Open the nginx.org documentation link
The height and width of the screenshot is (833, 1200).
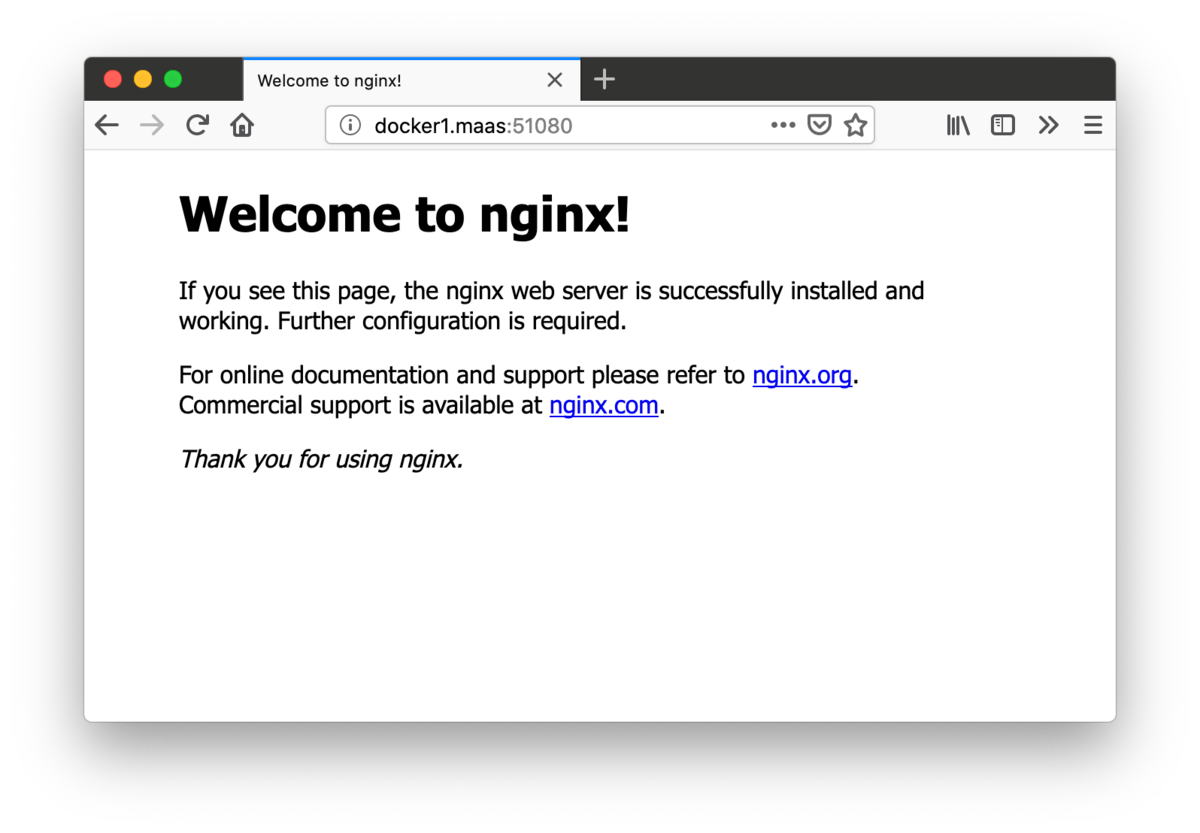point(802,375)
